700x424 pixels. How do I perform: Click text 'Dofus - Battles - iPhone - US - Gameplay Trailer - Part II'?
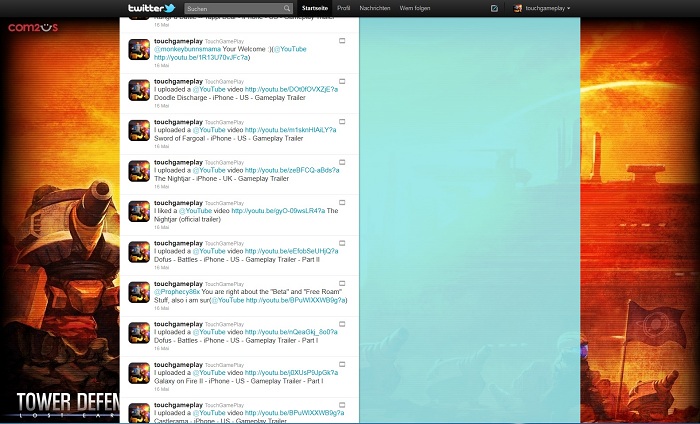click(237, 259)
